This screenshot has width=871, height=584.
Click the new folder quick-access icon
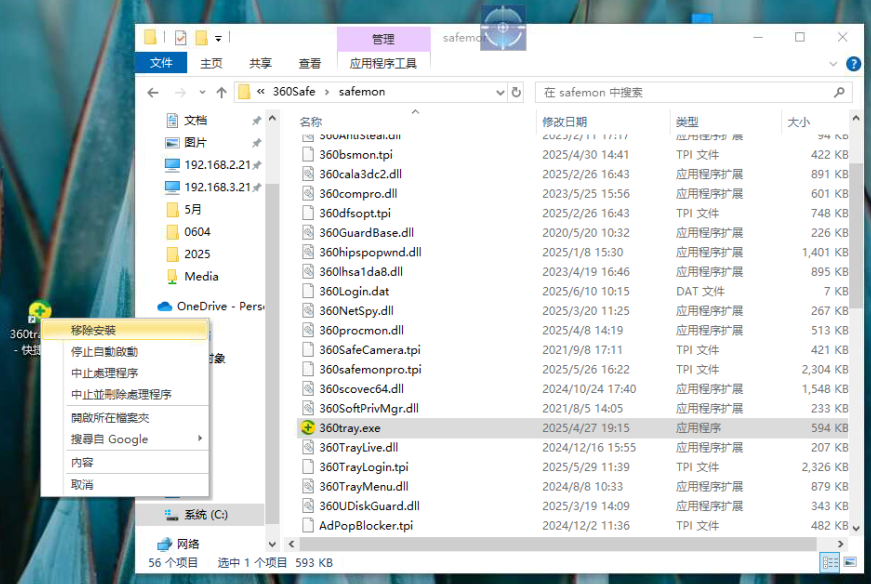click(x=201, y=38)
